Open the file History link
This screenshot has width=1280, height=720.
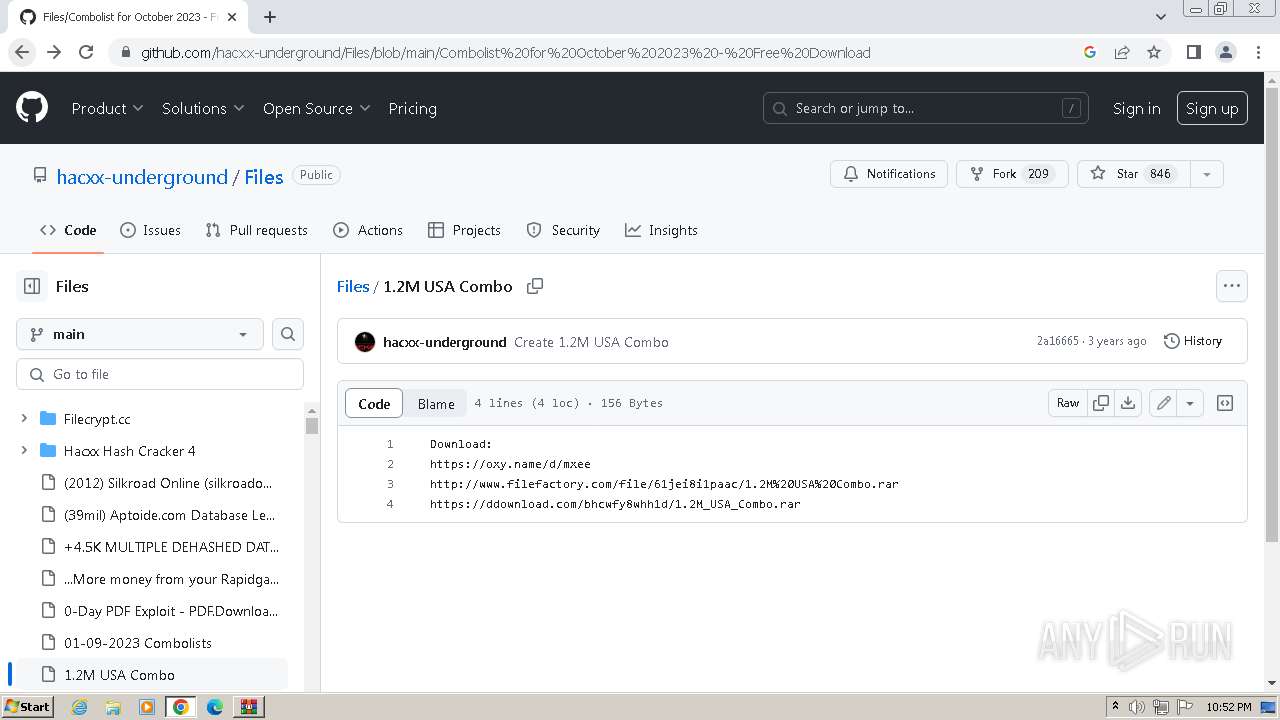point(1193,341)
